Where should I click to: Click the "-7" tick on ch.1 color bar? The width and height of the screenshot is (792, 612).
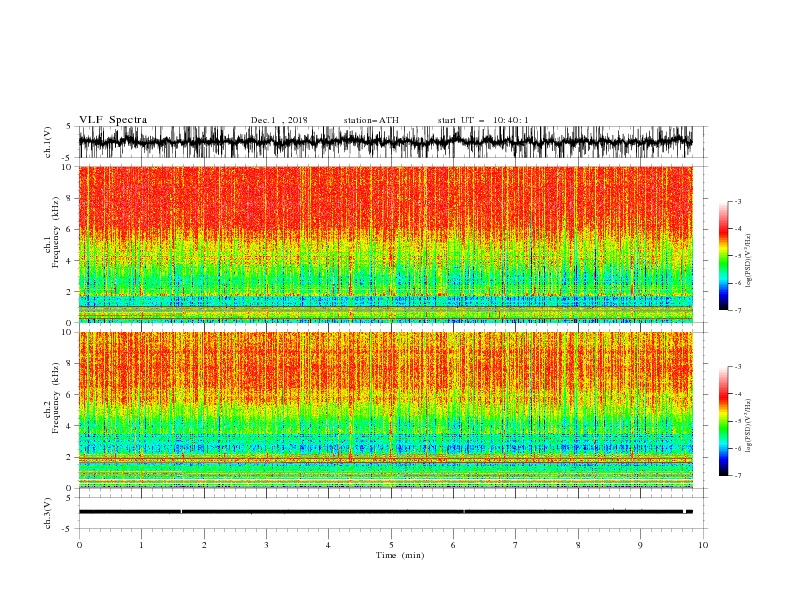click(738, 310)
